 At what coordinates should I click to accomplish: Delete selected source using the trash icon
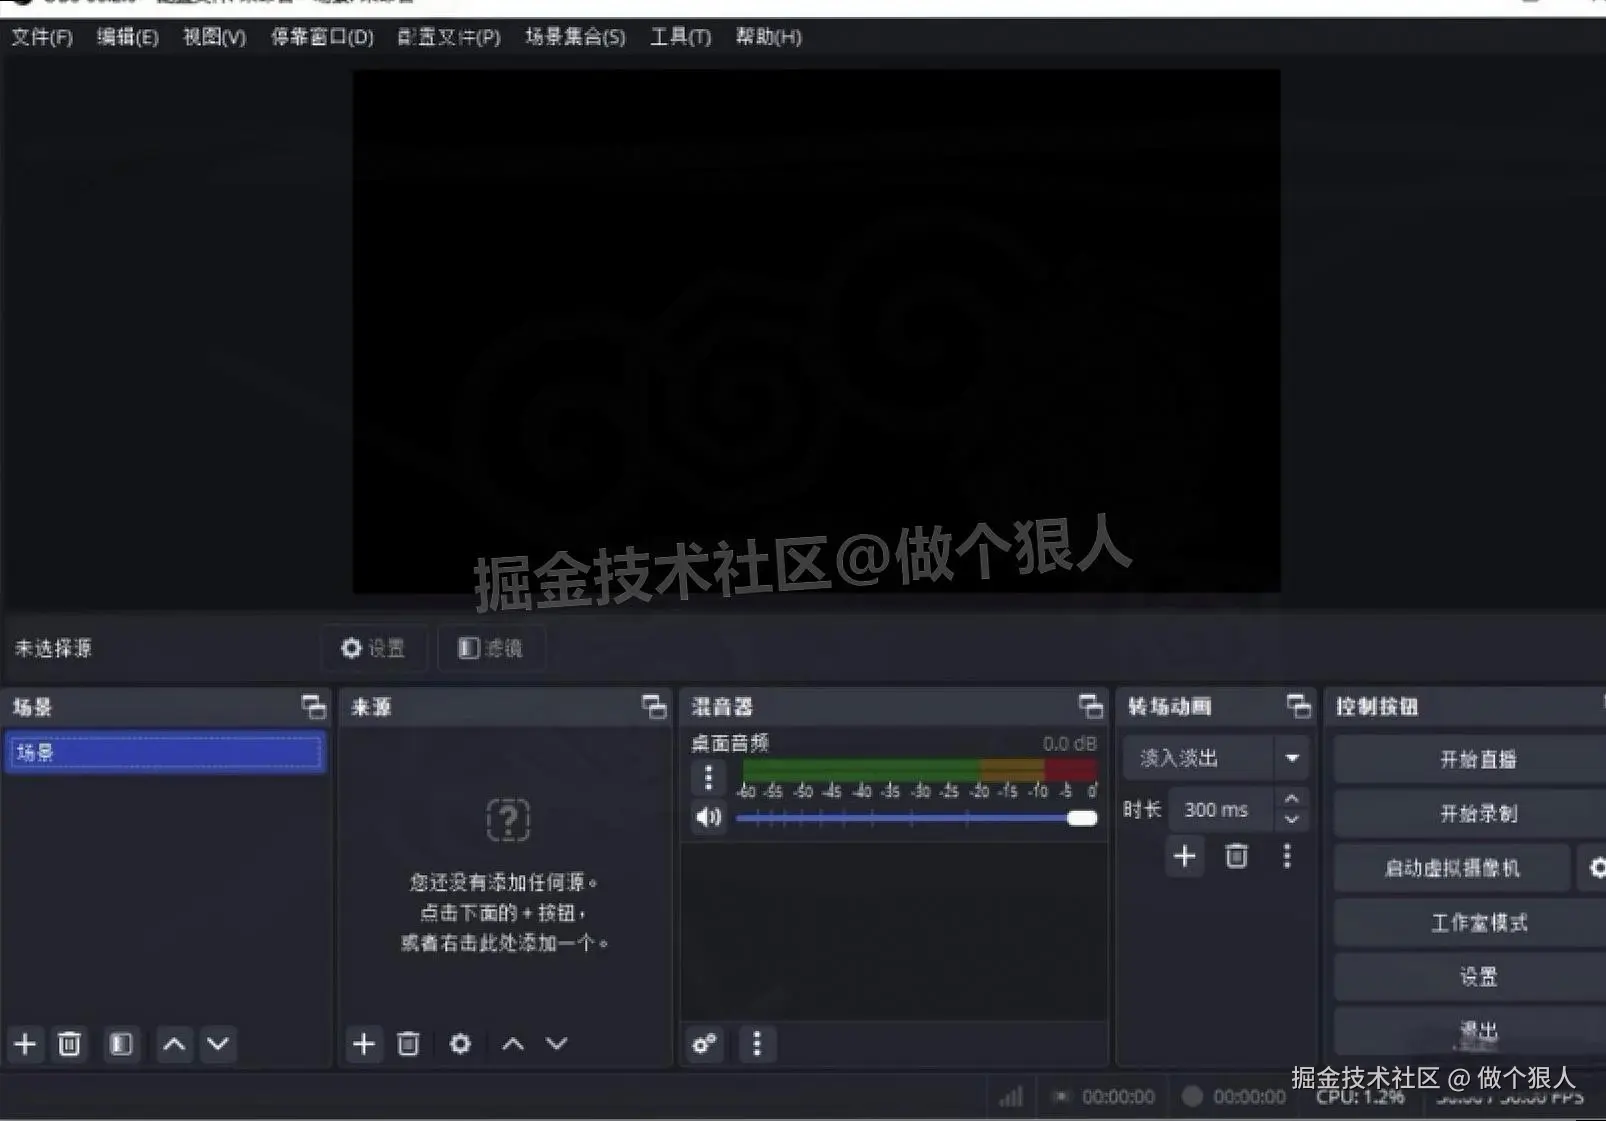tap(408, 1044)
